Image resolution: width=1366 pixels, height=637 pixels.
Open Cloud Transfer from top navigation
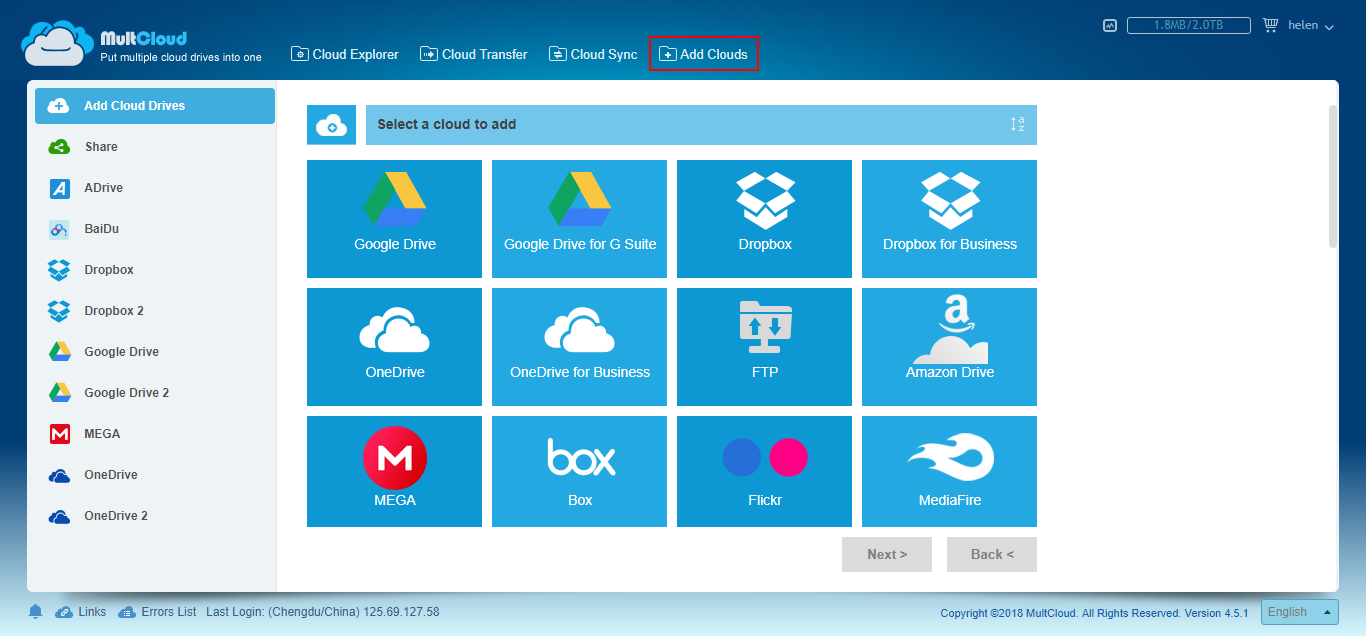point(474,54)
